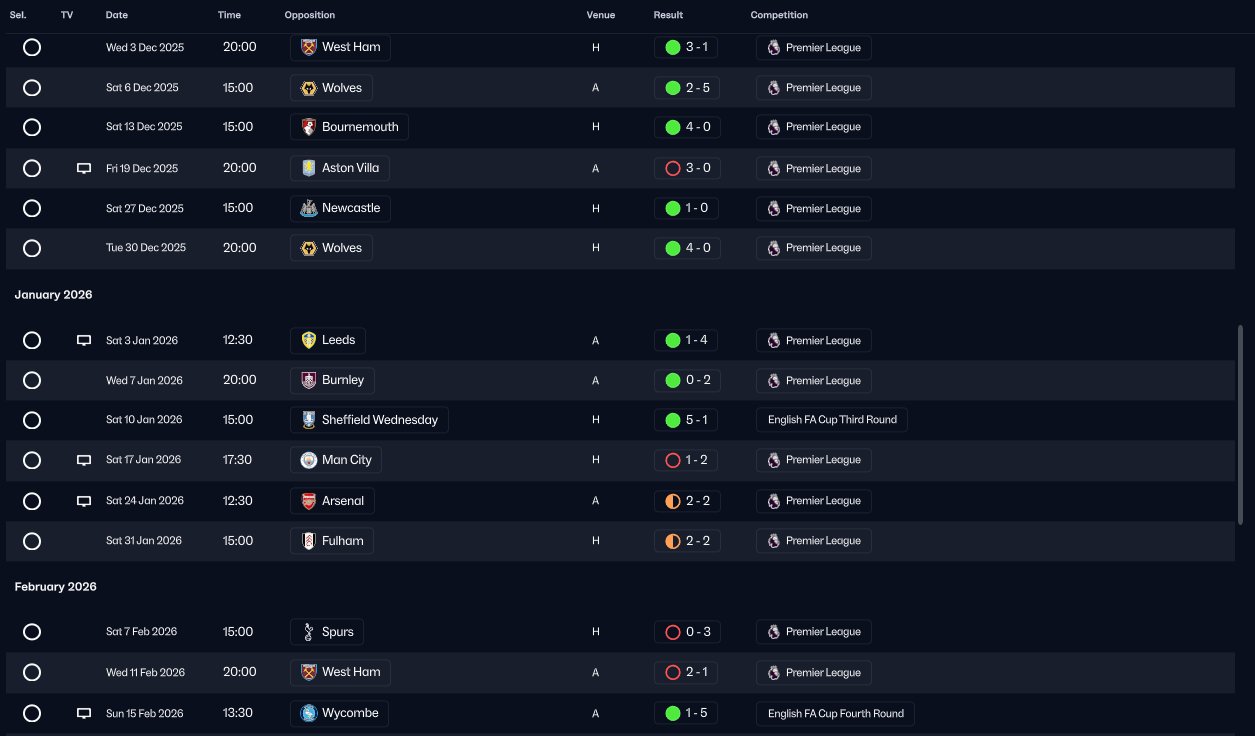Click the TV broadcast icon for Leeds match
The width and height of the screenshot is (1255, 736).
tap(84, 340)
